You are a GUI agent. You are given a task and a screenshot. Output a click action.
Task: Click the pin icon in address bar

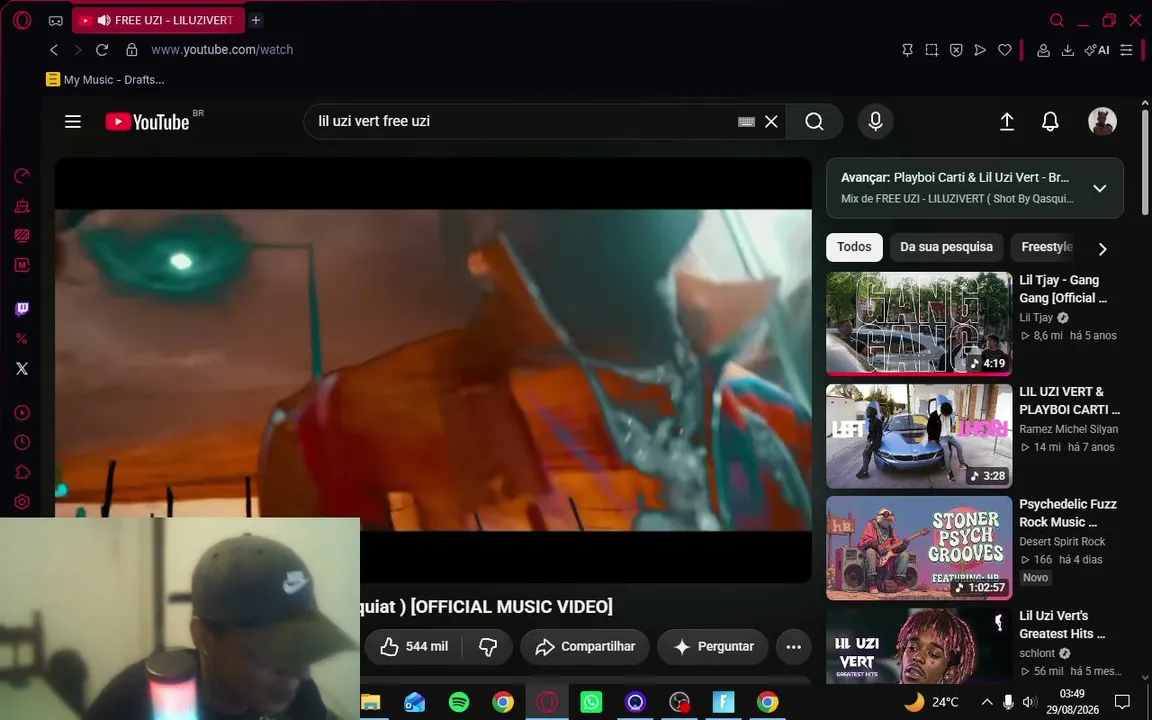907,50
